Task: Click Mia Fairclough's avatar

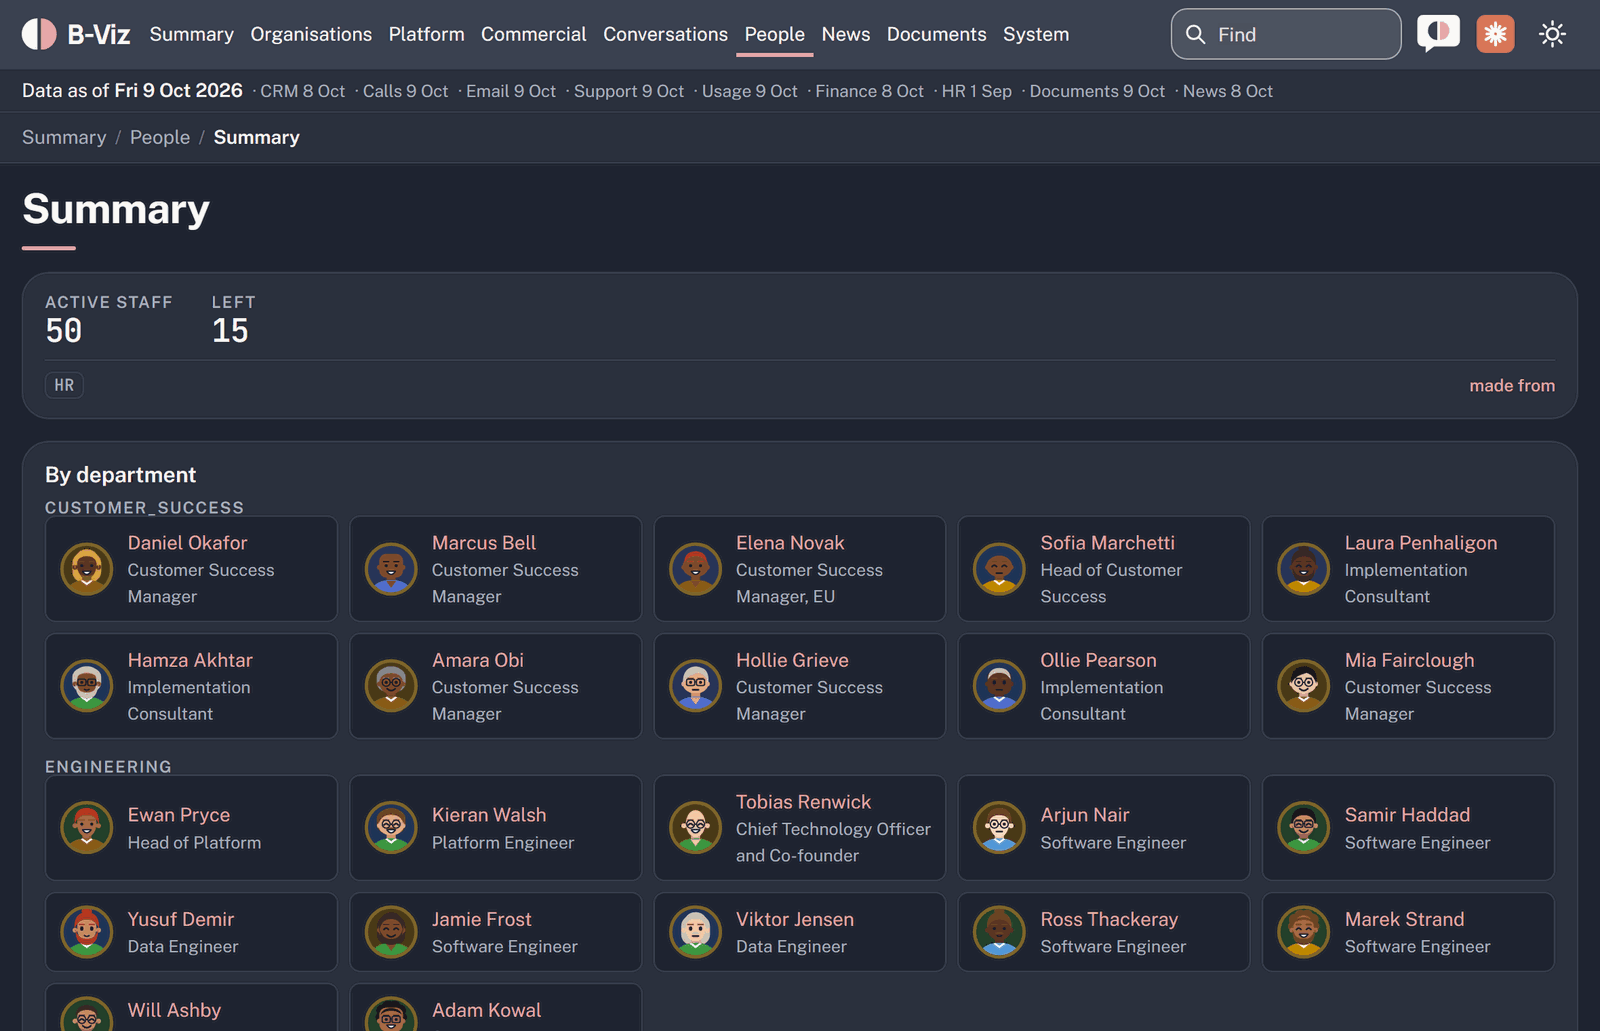Action: [x=1303, y=686]
